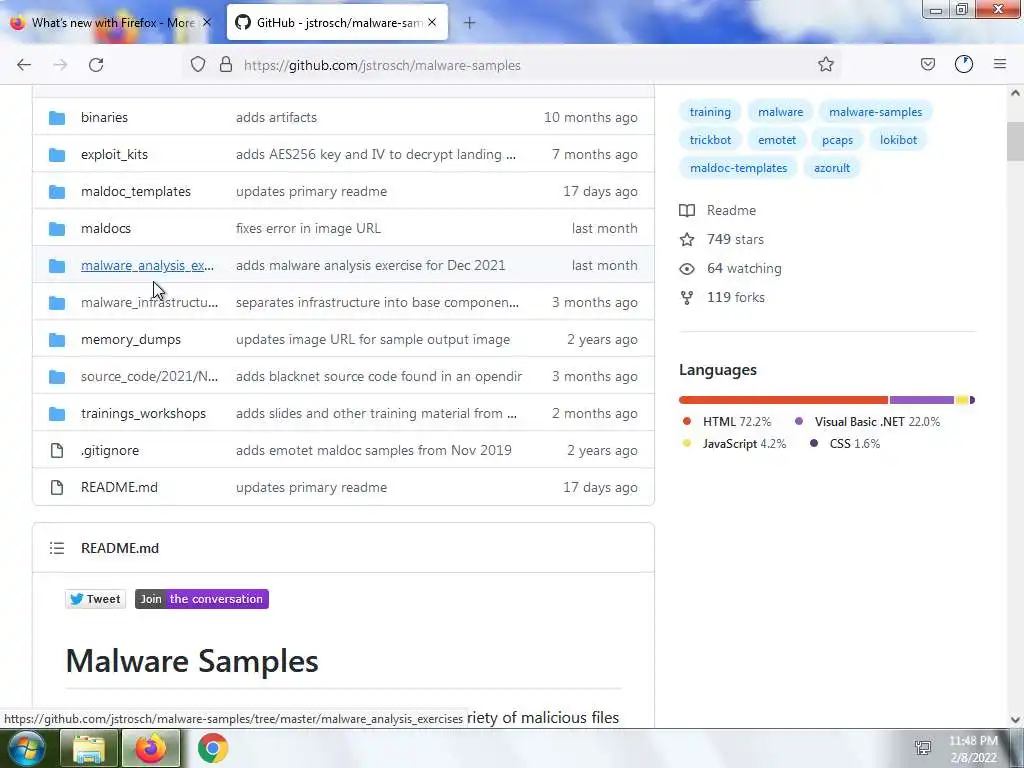The height and width of the screenshot is (768, 1024).
Task: Switch to the What's new with Firefox tab
Action: pos(111,23)
